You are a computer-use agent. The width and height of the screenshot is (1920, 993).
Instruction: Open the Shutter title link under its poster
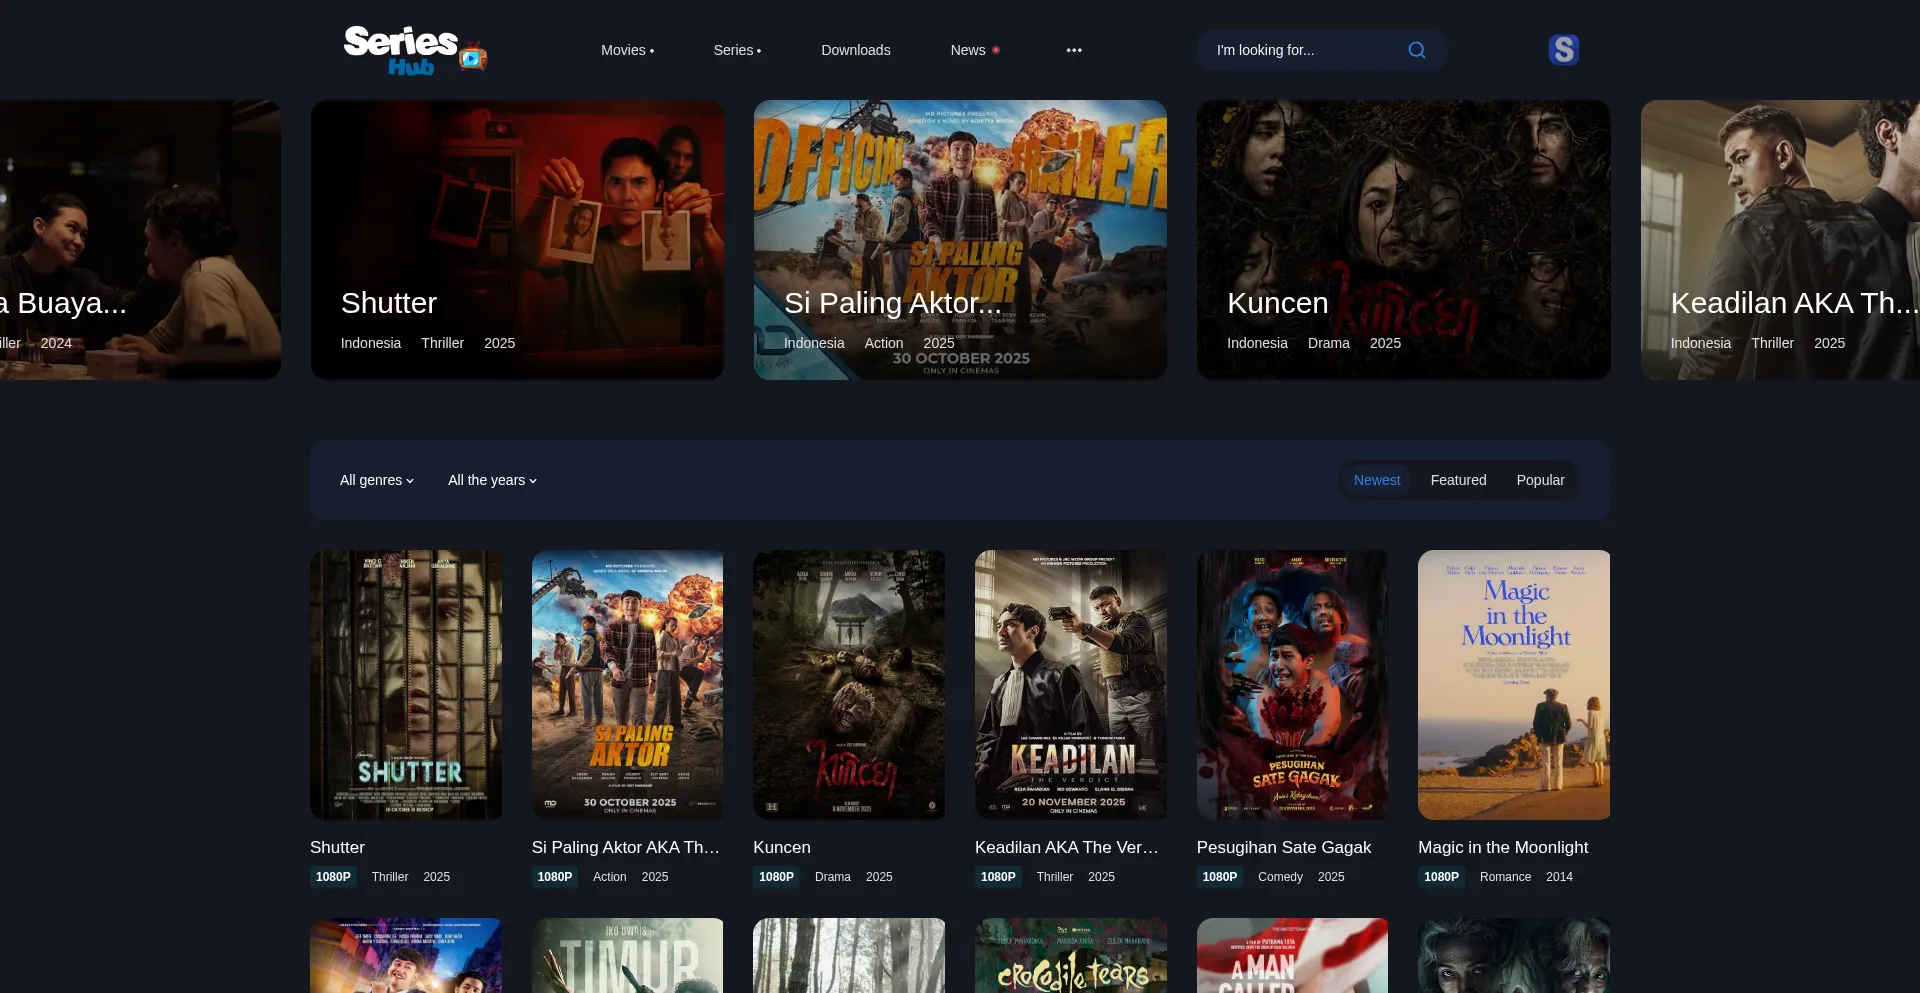337,847
